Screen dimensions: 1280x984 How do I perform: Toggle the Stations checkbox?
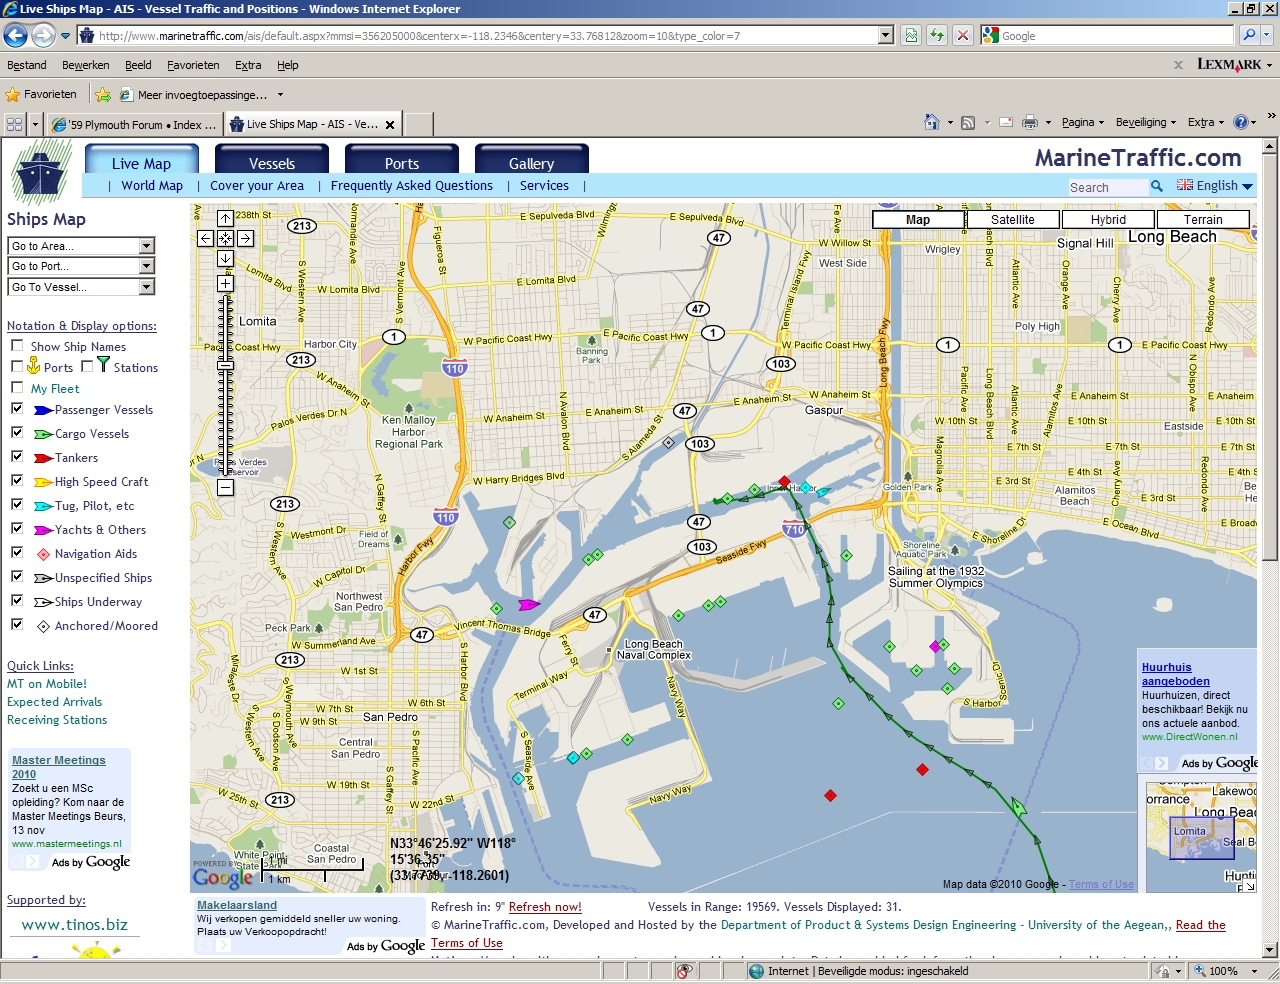(x=87, y=366)
